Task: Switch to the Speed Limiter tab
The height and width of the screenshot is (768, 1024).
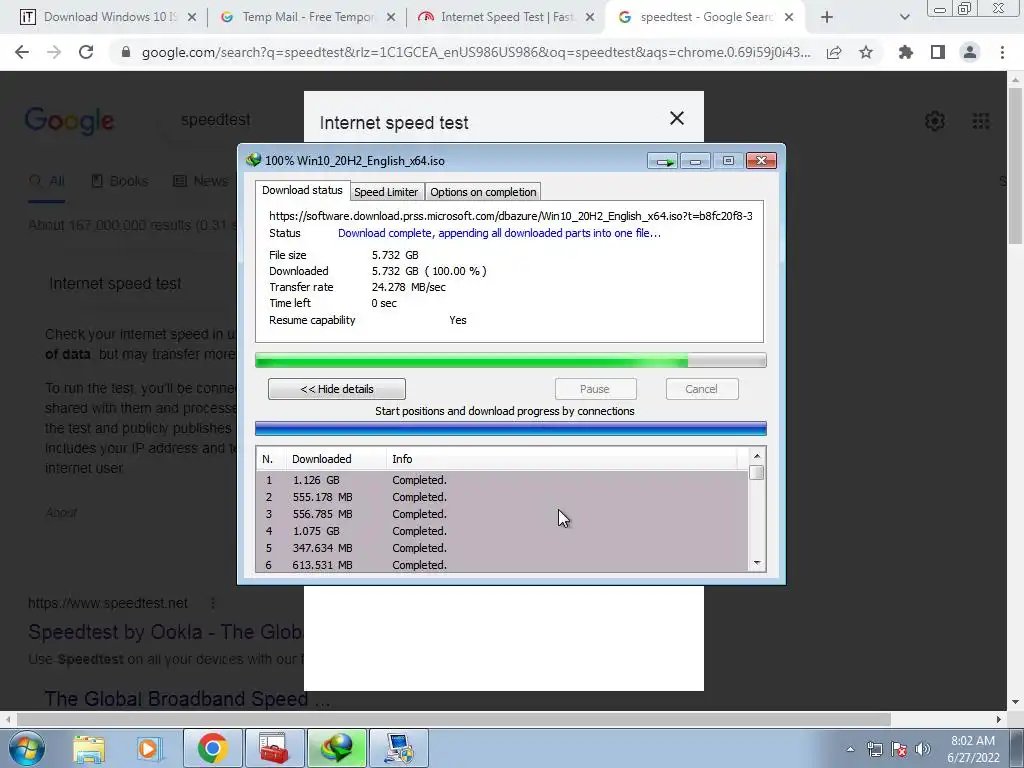Action: click(x=385, y=192)
